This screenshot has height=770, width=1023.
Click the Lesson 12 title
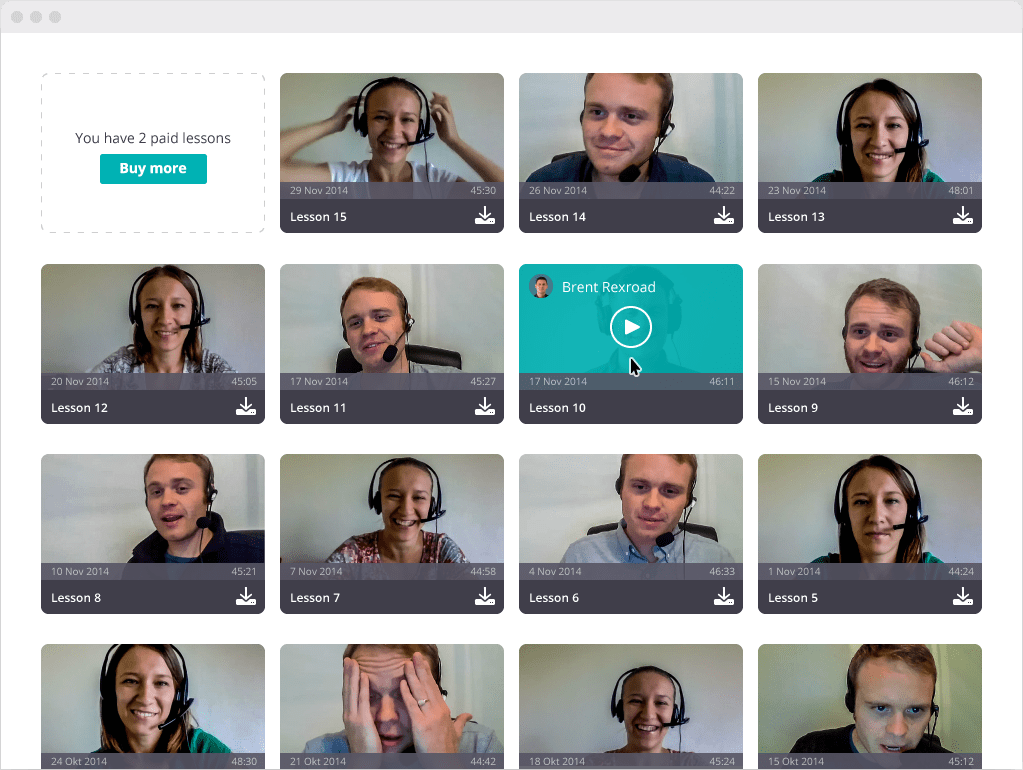(x=80, y=408)
